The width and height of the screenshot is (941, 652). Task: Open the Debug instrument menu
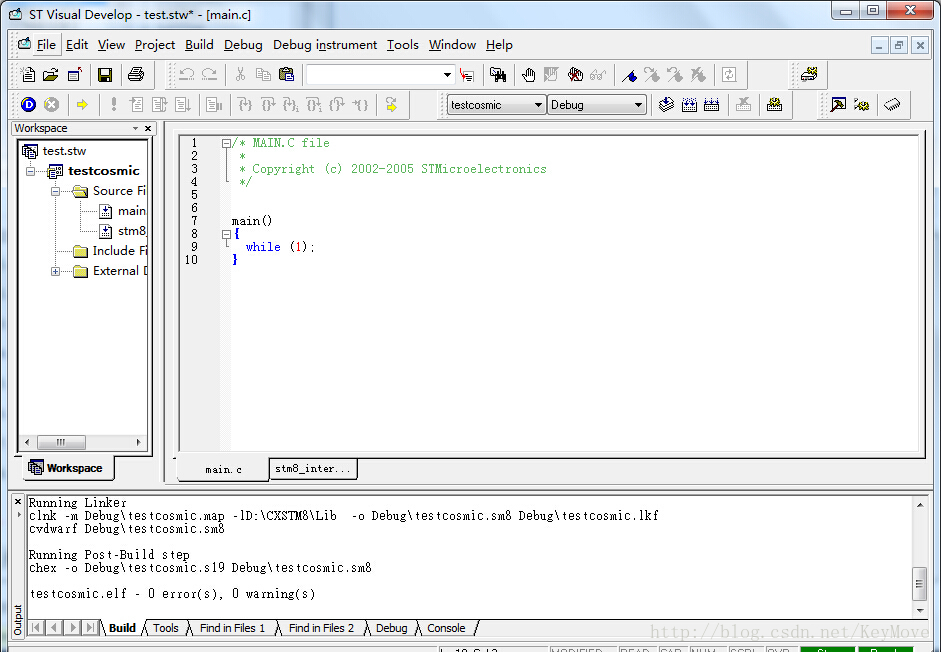[325, 44]
